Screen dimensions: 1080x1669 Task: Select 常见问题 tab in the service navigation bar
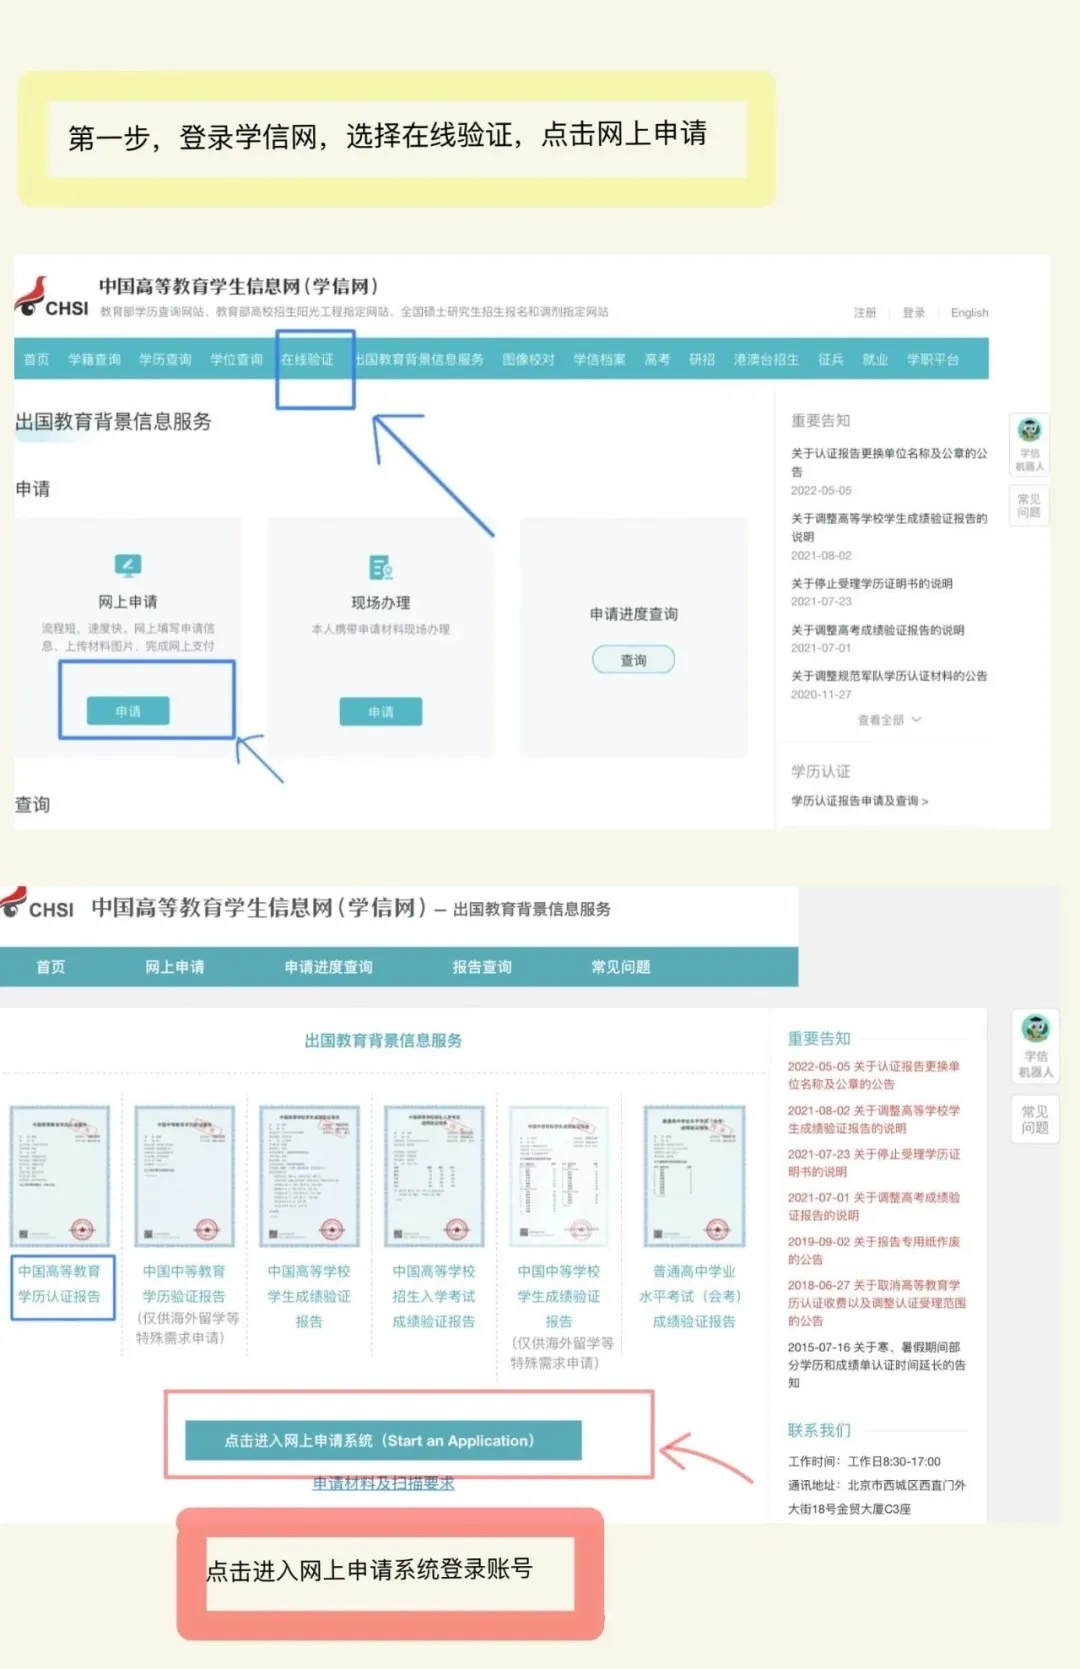pyautogui.click(x=621, y=967)
